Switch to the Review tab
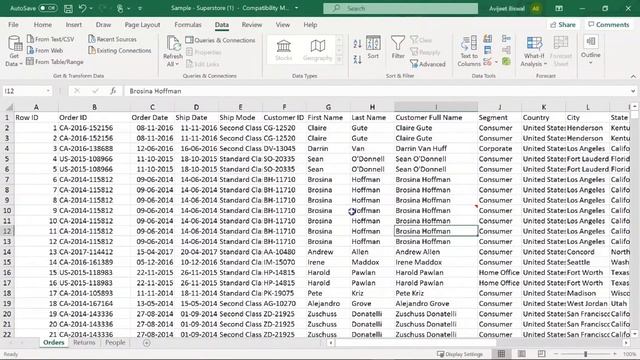This screenshot has width=640, height=360. pyautogui.click(x=252, y=25)
